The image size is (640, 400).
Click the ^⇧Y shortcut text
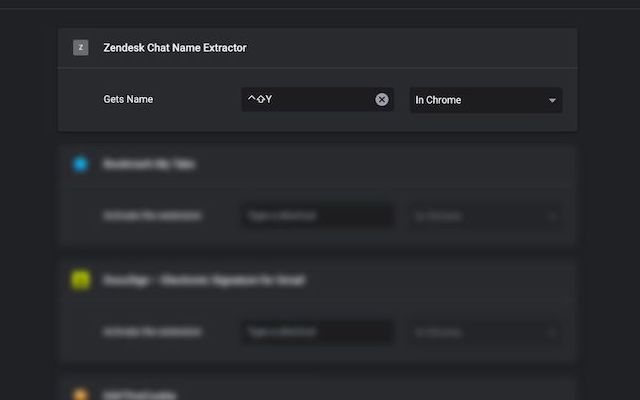tap(260, 100)
